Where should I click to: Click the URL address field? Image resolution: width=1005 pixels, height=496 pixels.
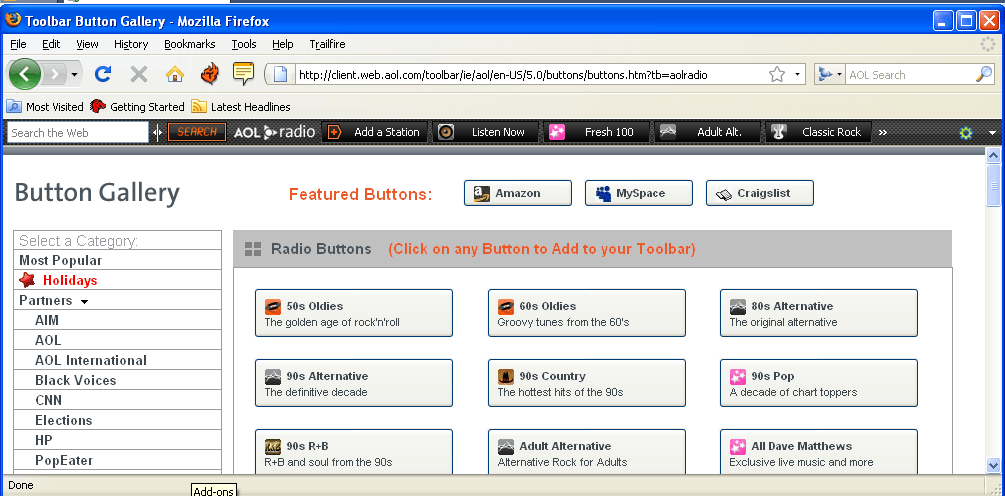point(531,75)
